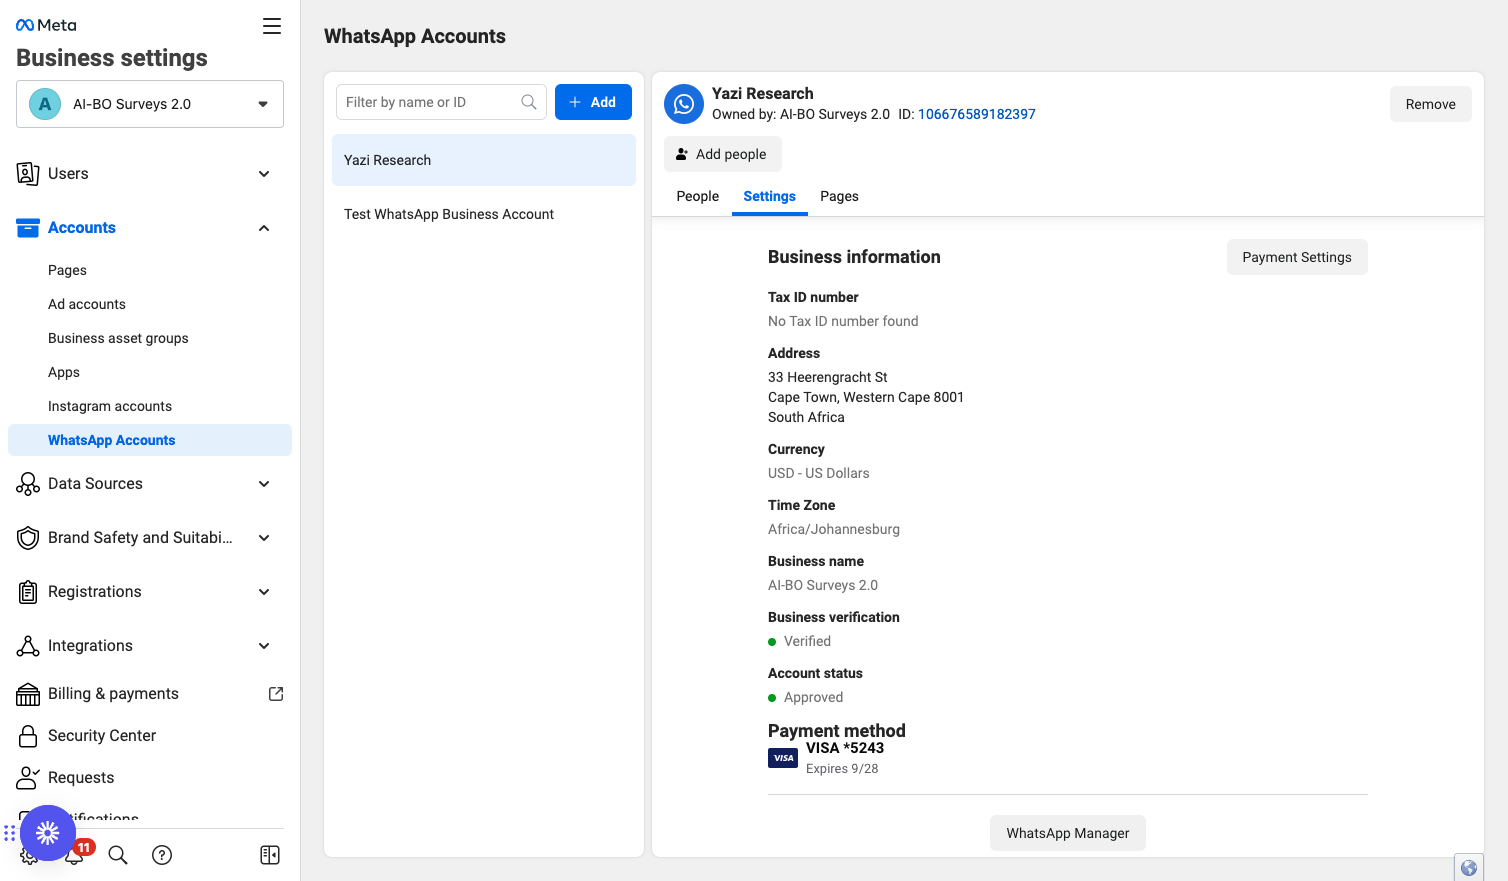This screenshot has width=1508, height=881.
Task: Click account ID link 106676589182397
Action: pos(977,114)
